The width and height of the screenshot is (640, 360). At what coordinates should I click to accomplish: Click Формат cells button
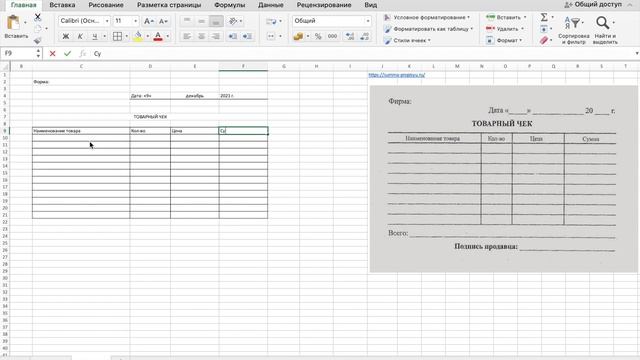[x=504, y=40]
